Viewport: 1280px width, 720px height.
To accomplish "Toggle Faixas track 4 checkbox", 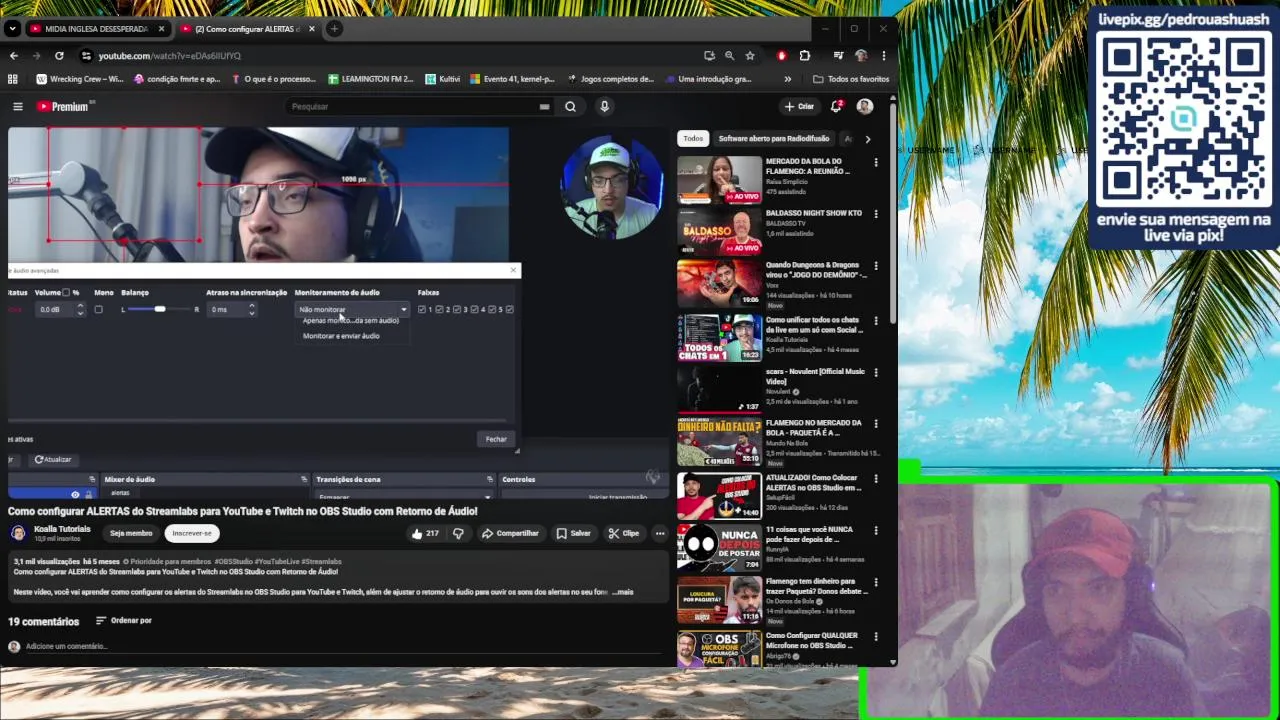I will coord(474,310).
